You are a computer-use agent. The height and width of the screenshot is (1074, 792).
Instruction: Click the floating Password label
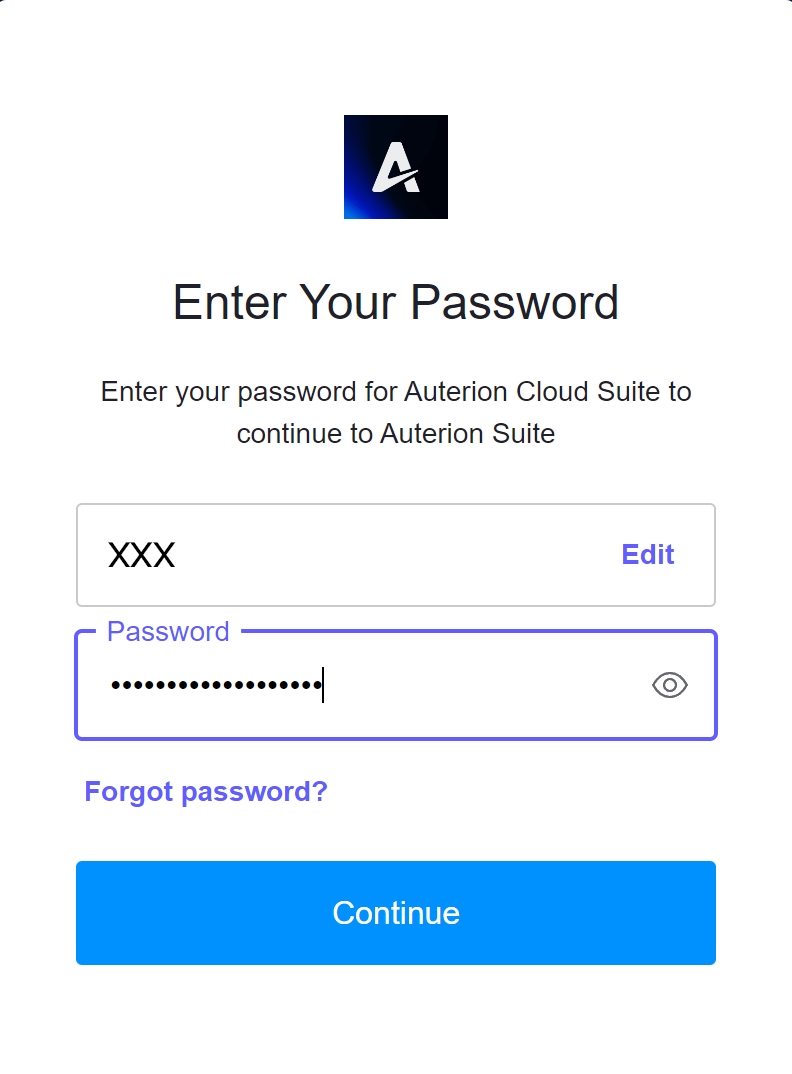click(168, 632)
